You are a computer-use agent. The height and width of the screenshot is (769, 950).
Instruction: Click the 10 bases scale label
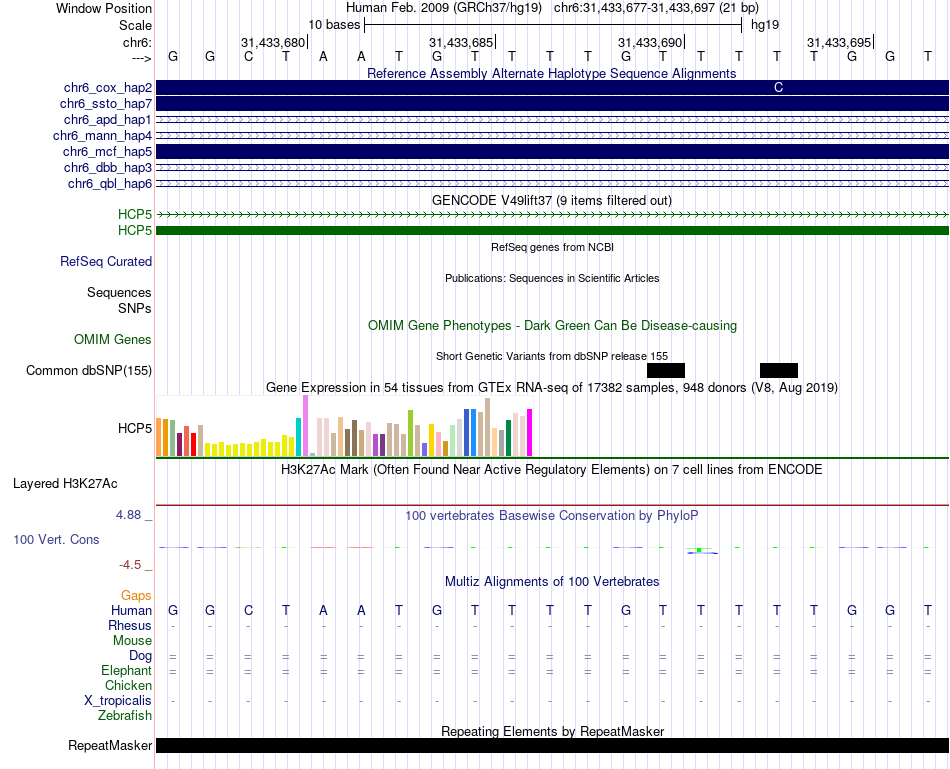pos(334,25)
